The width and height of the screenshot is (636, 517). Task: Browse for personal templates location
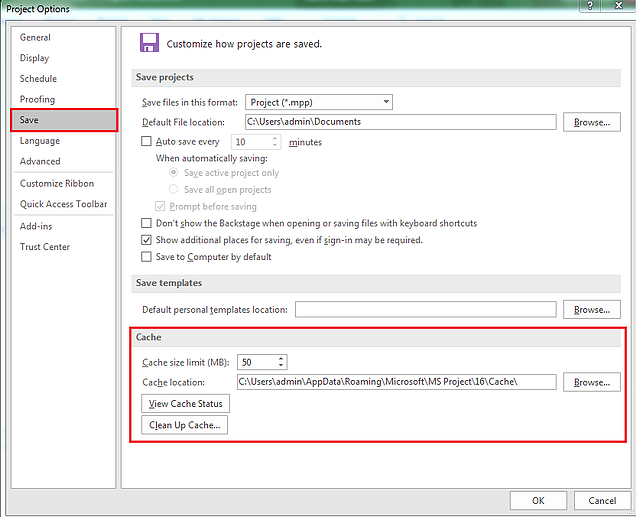coord(592,309)
